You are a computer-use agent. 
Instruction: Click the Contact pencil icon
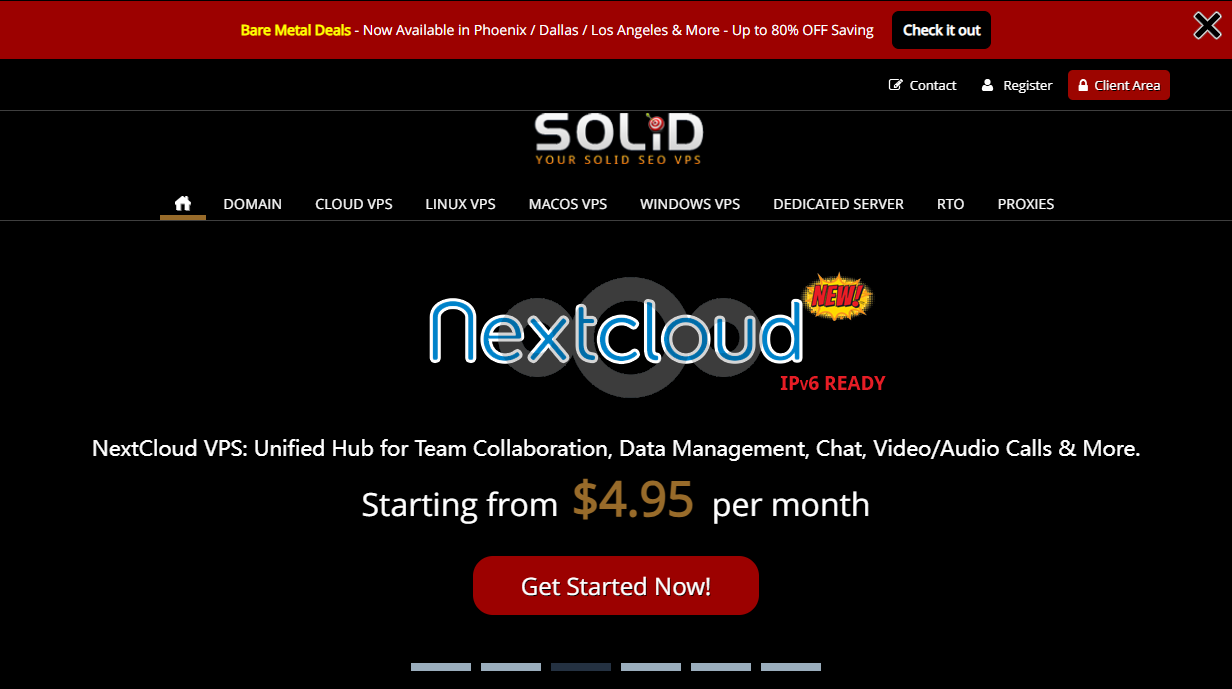[896, 85]
